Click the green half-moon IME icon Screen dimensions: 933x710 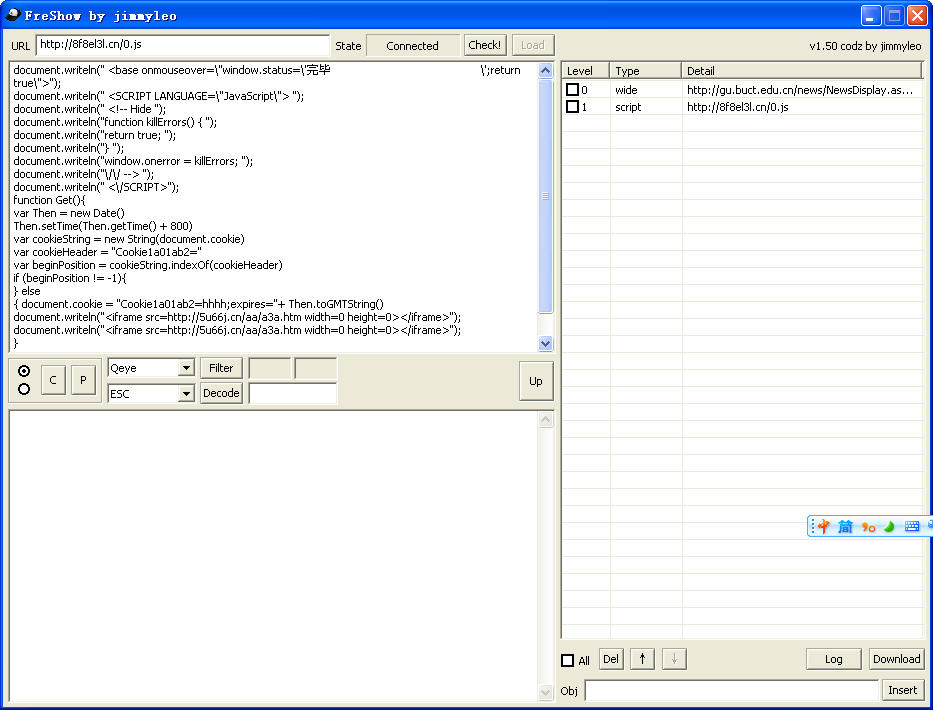click(x=890, y=526)
